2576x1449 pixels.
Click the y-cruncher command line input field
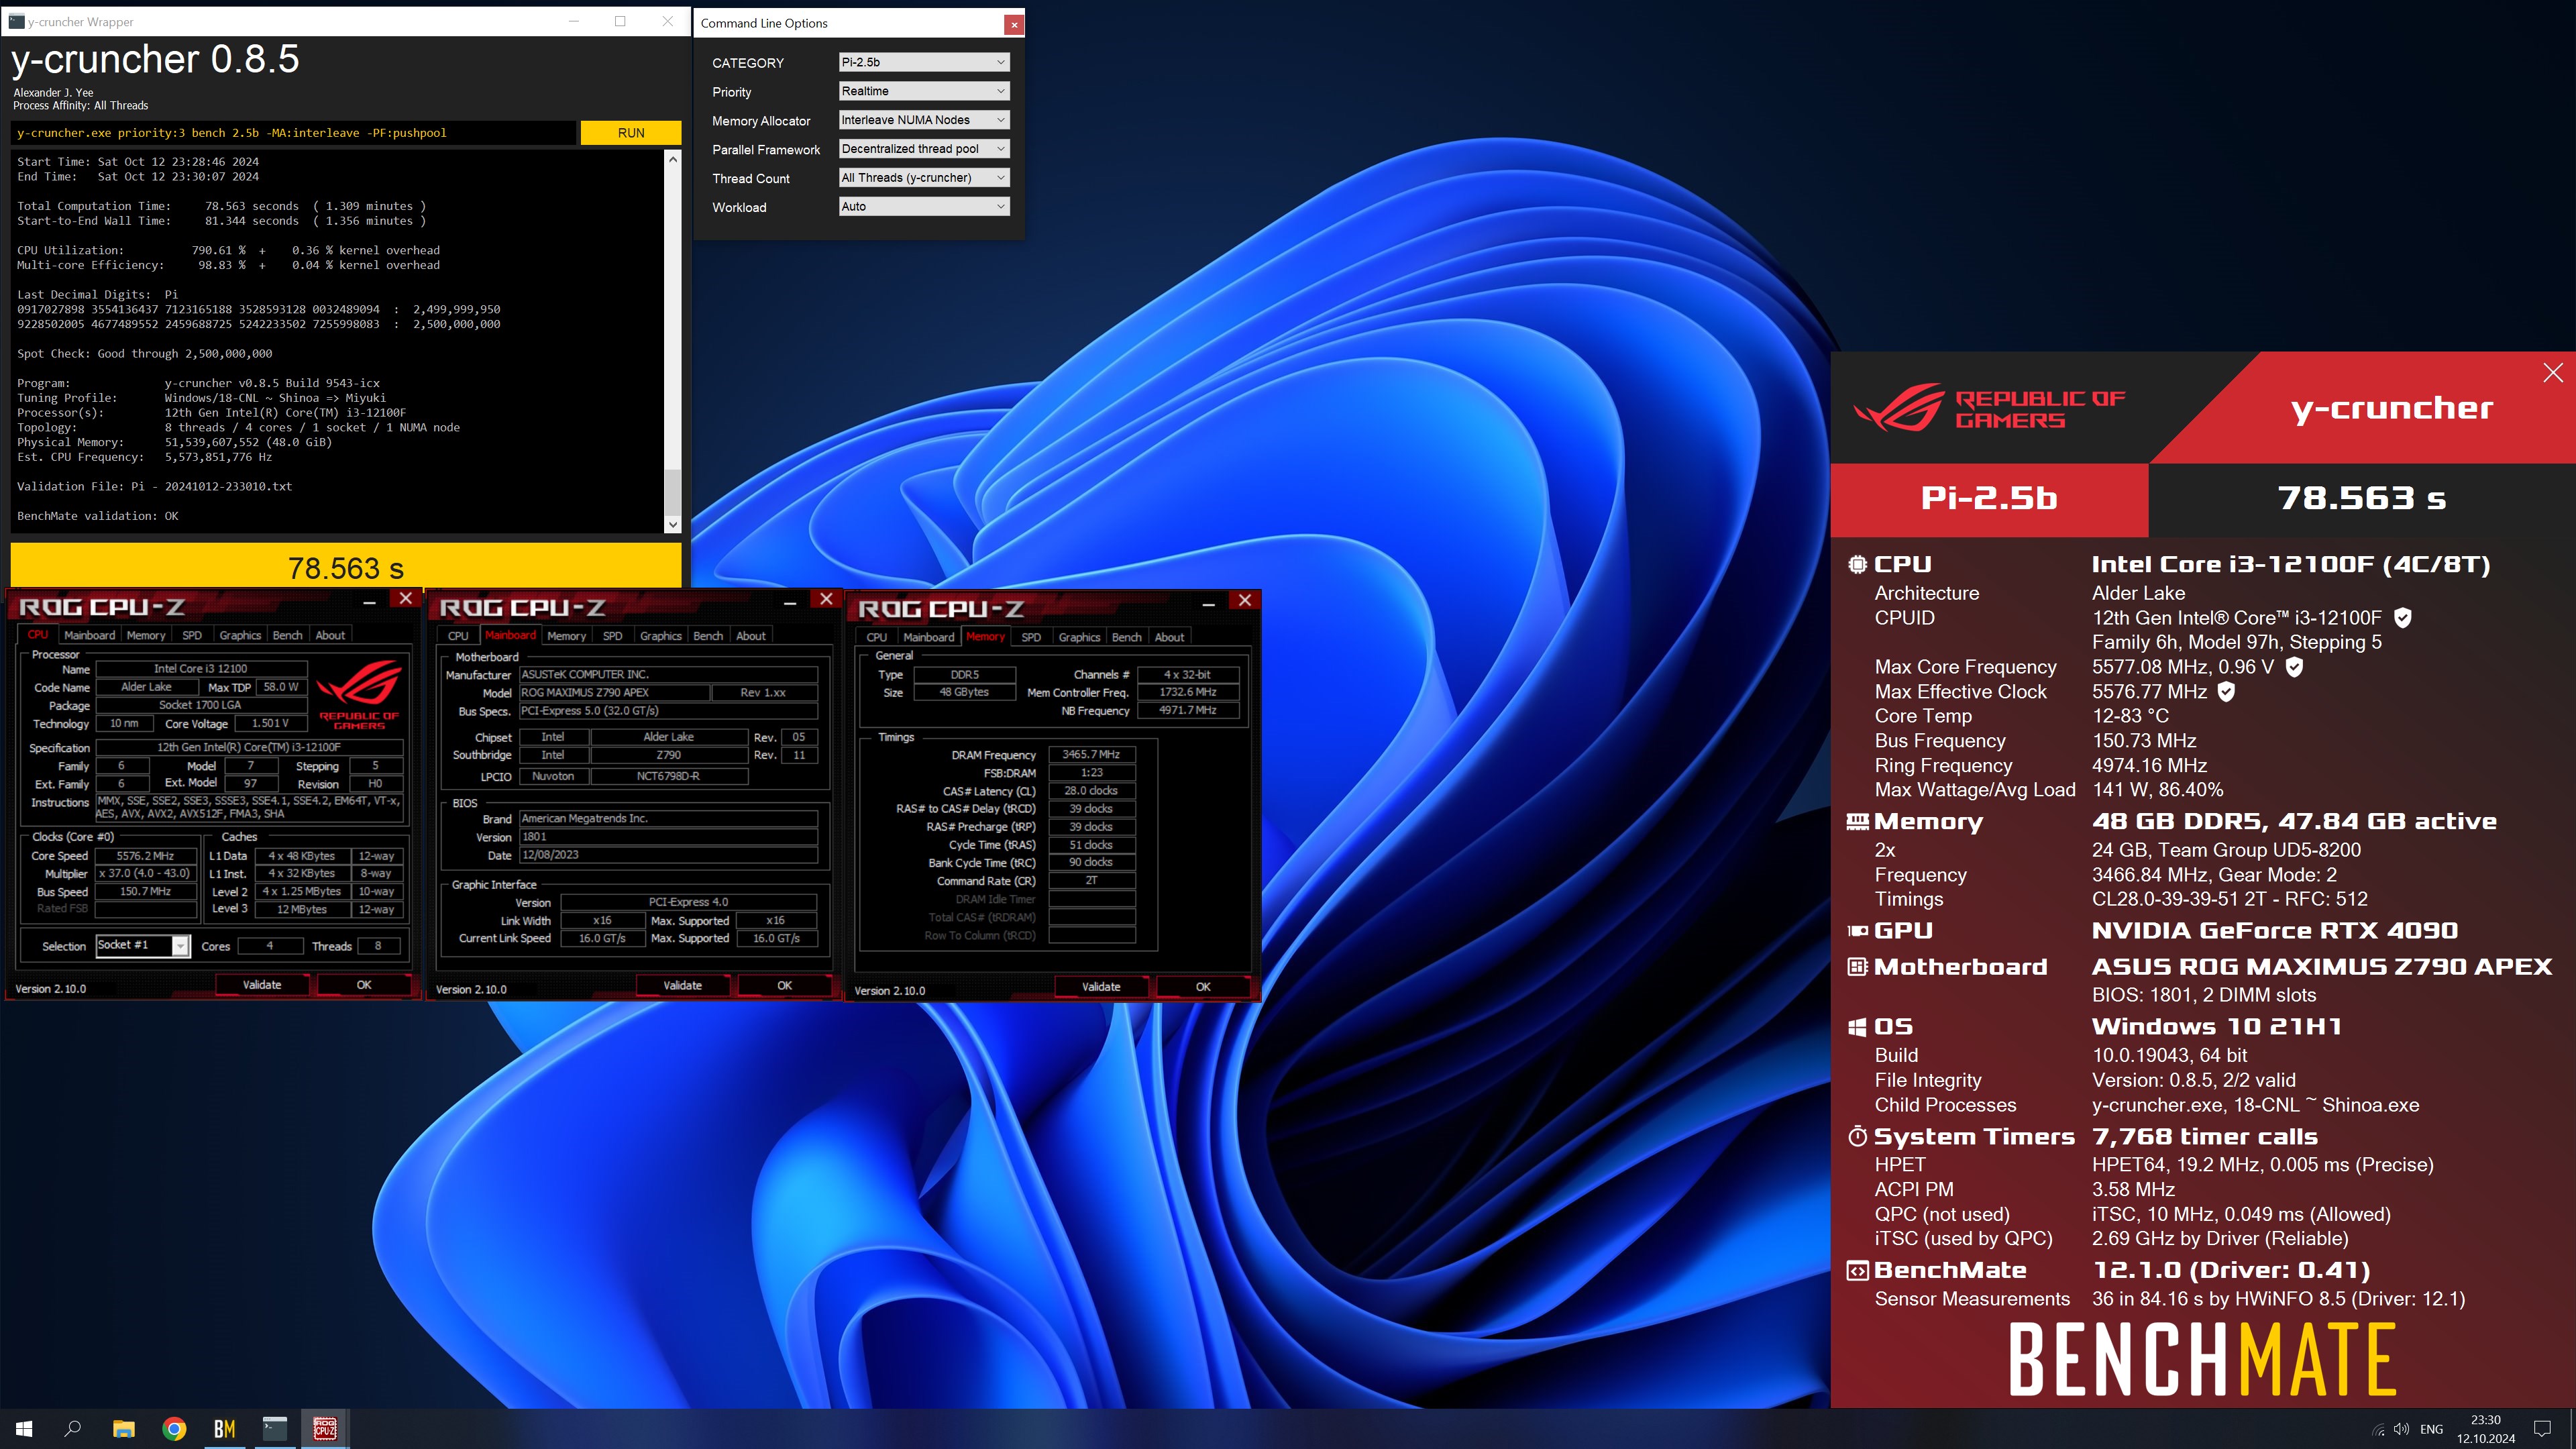[294, 133]
